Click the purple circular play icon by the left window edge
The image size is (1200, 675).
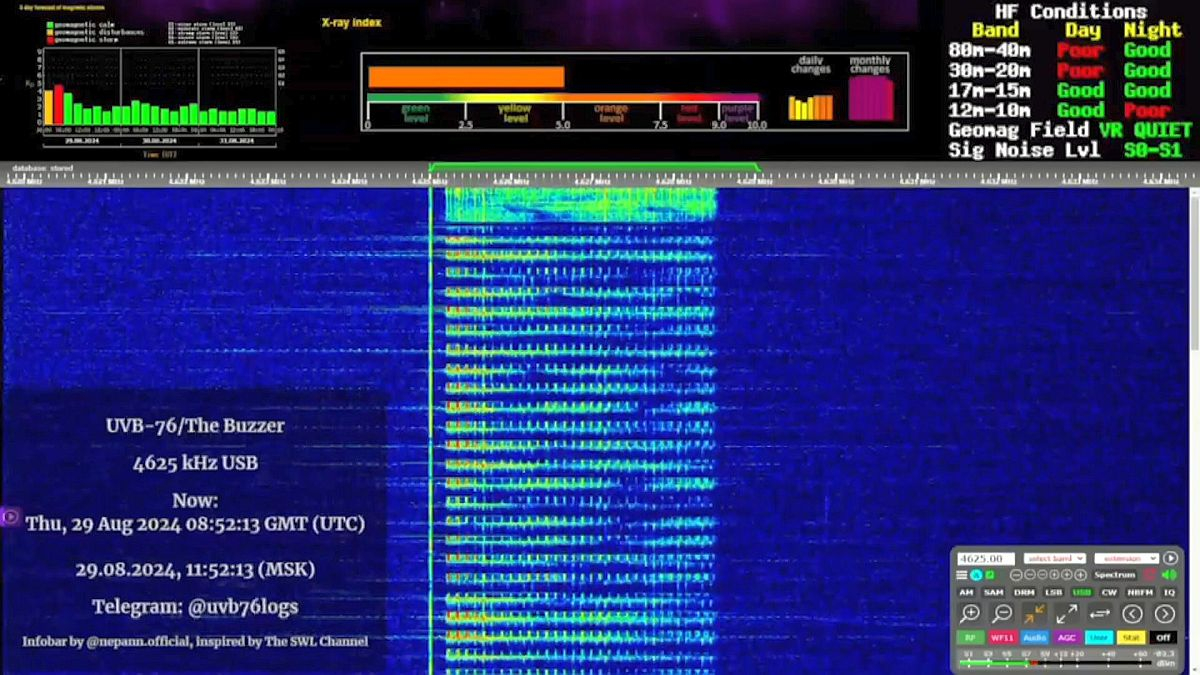coord(10,517)
